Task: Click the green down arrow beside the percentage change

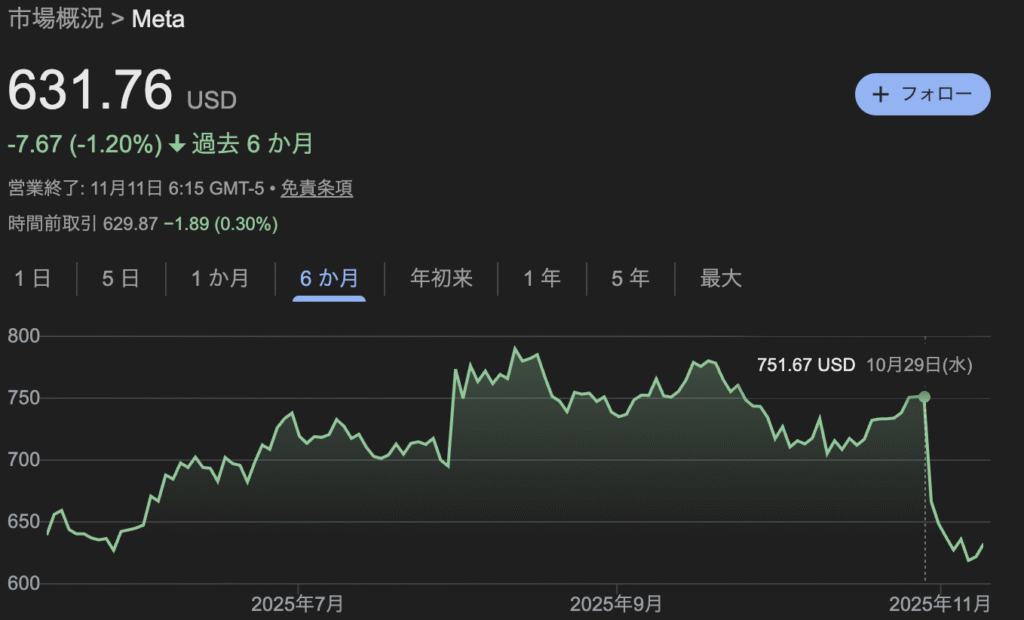Action: 177,144
